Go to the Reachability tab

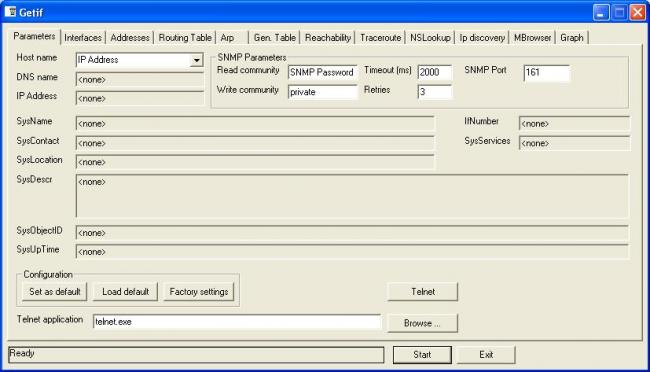point(327,38)
